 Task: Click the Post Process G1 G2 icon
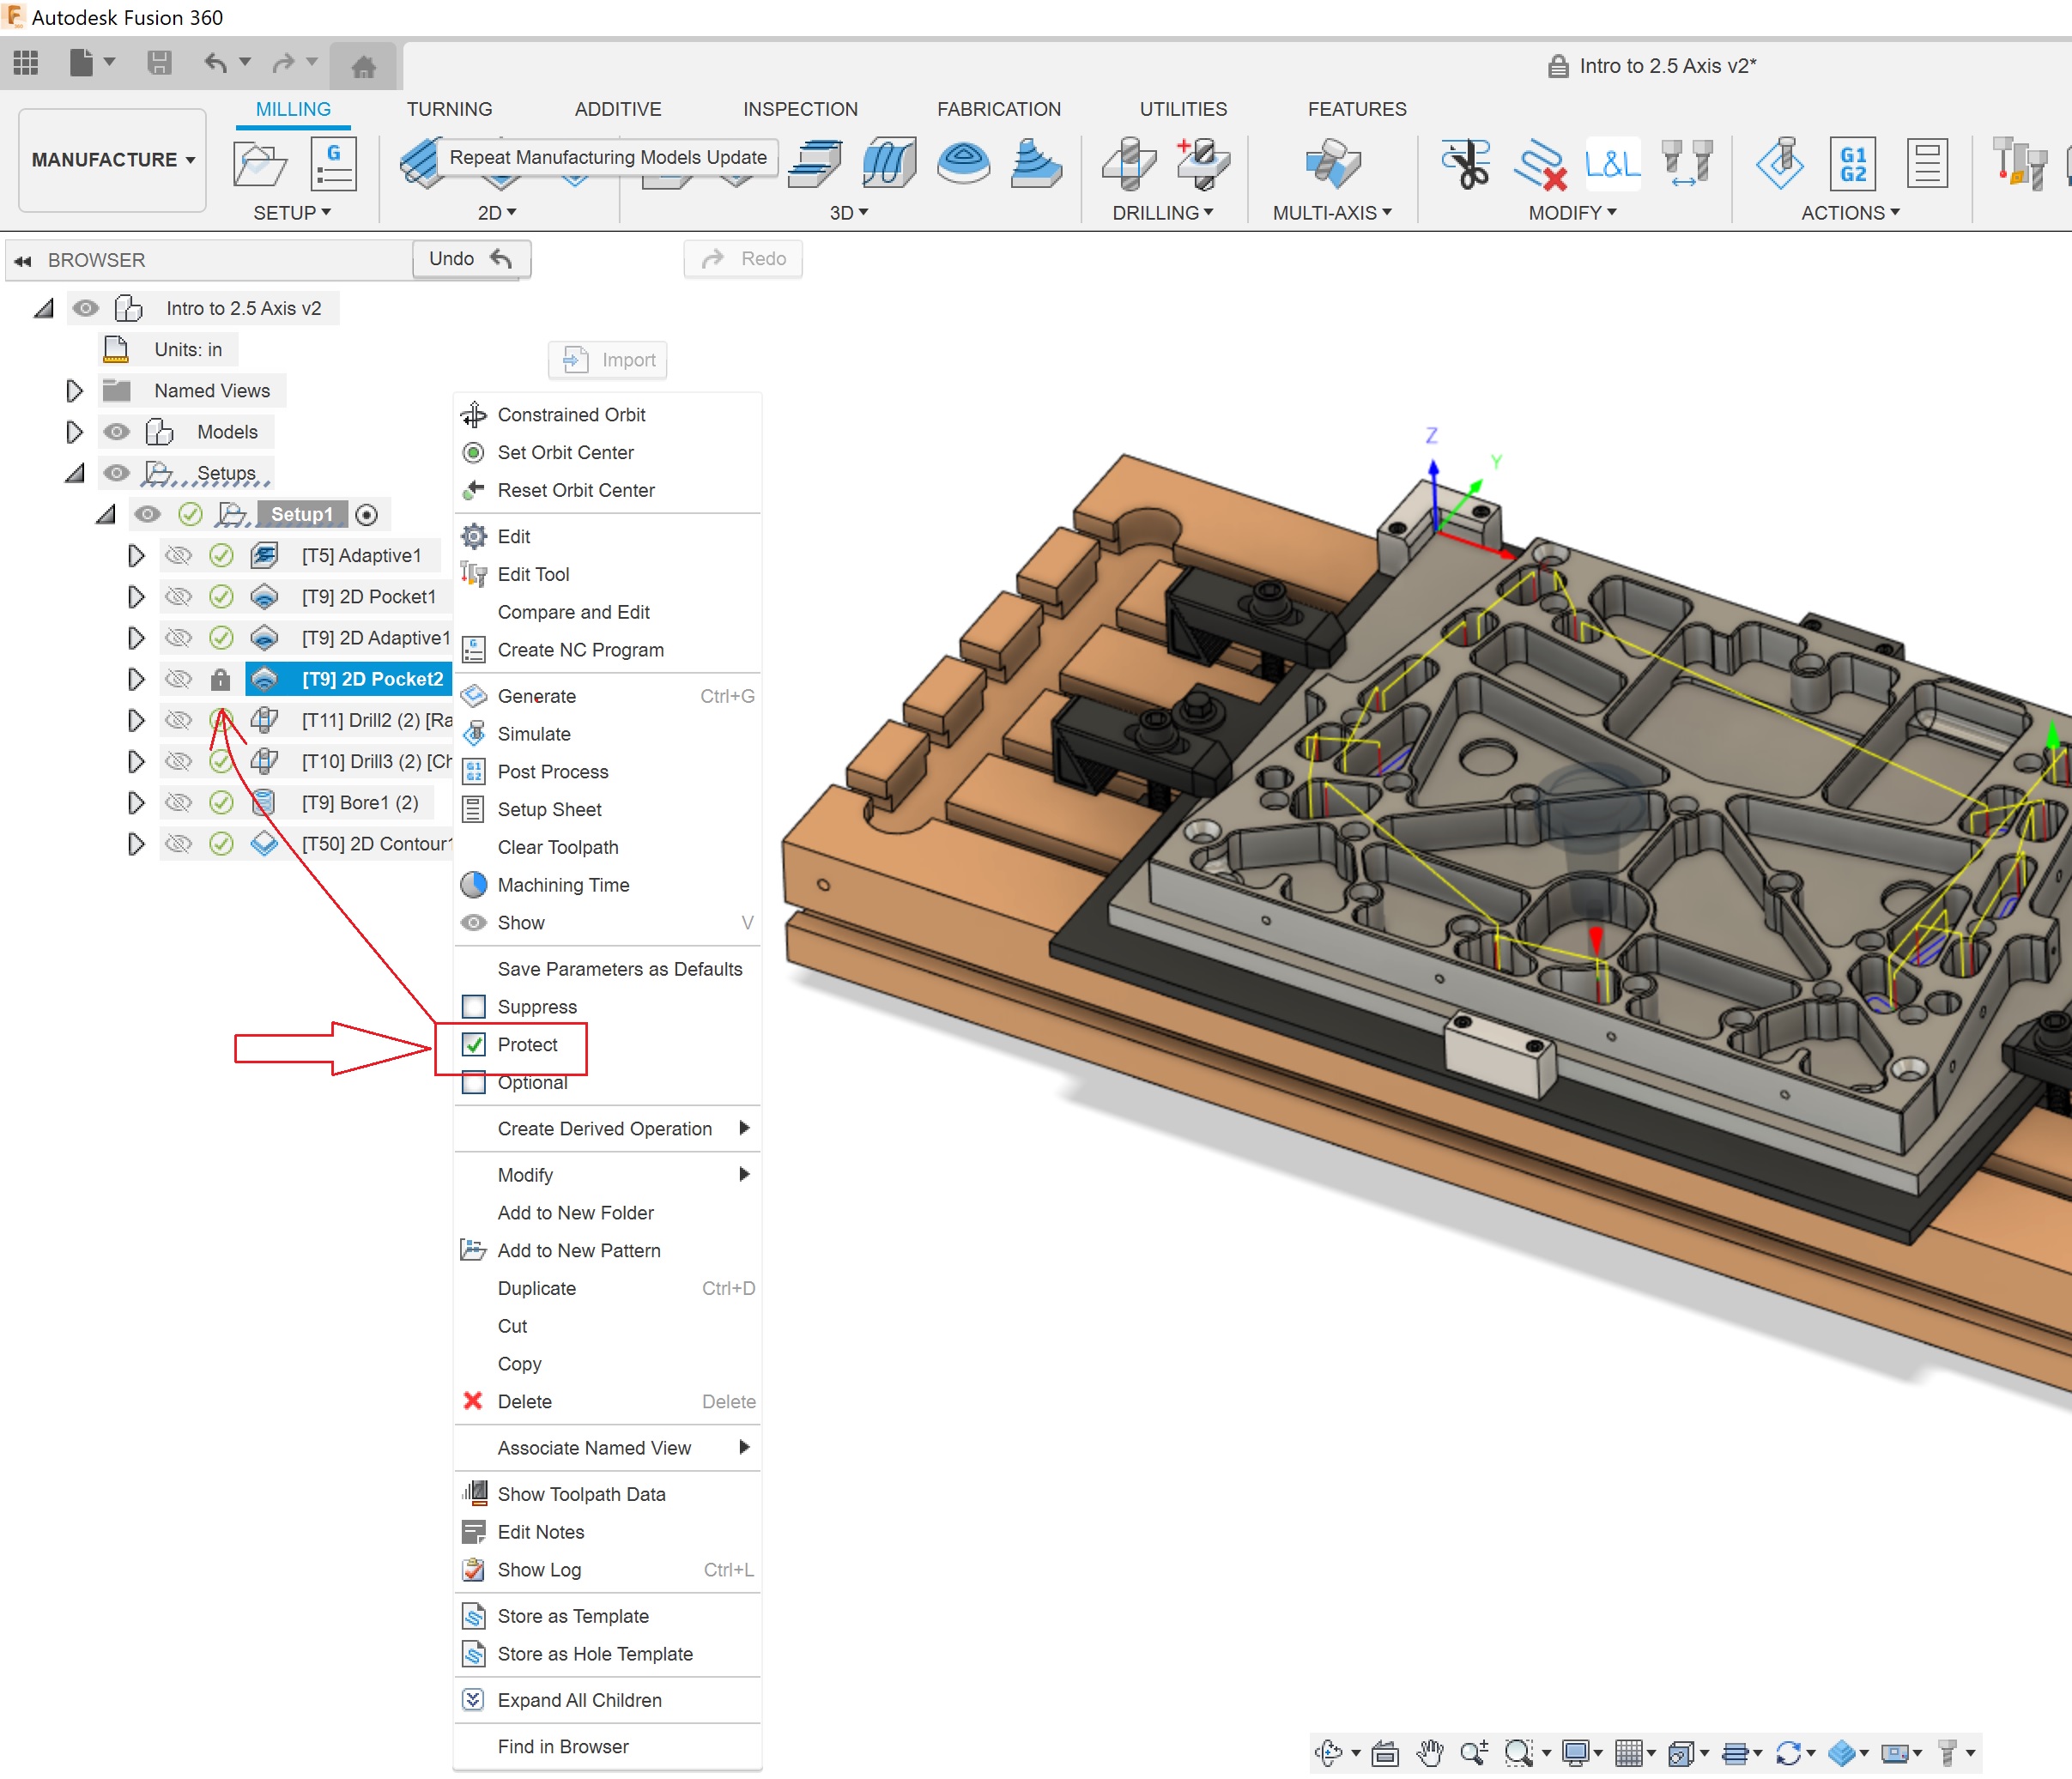pos(1851,164)
